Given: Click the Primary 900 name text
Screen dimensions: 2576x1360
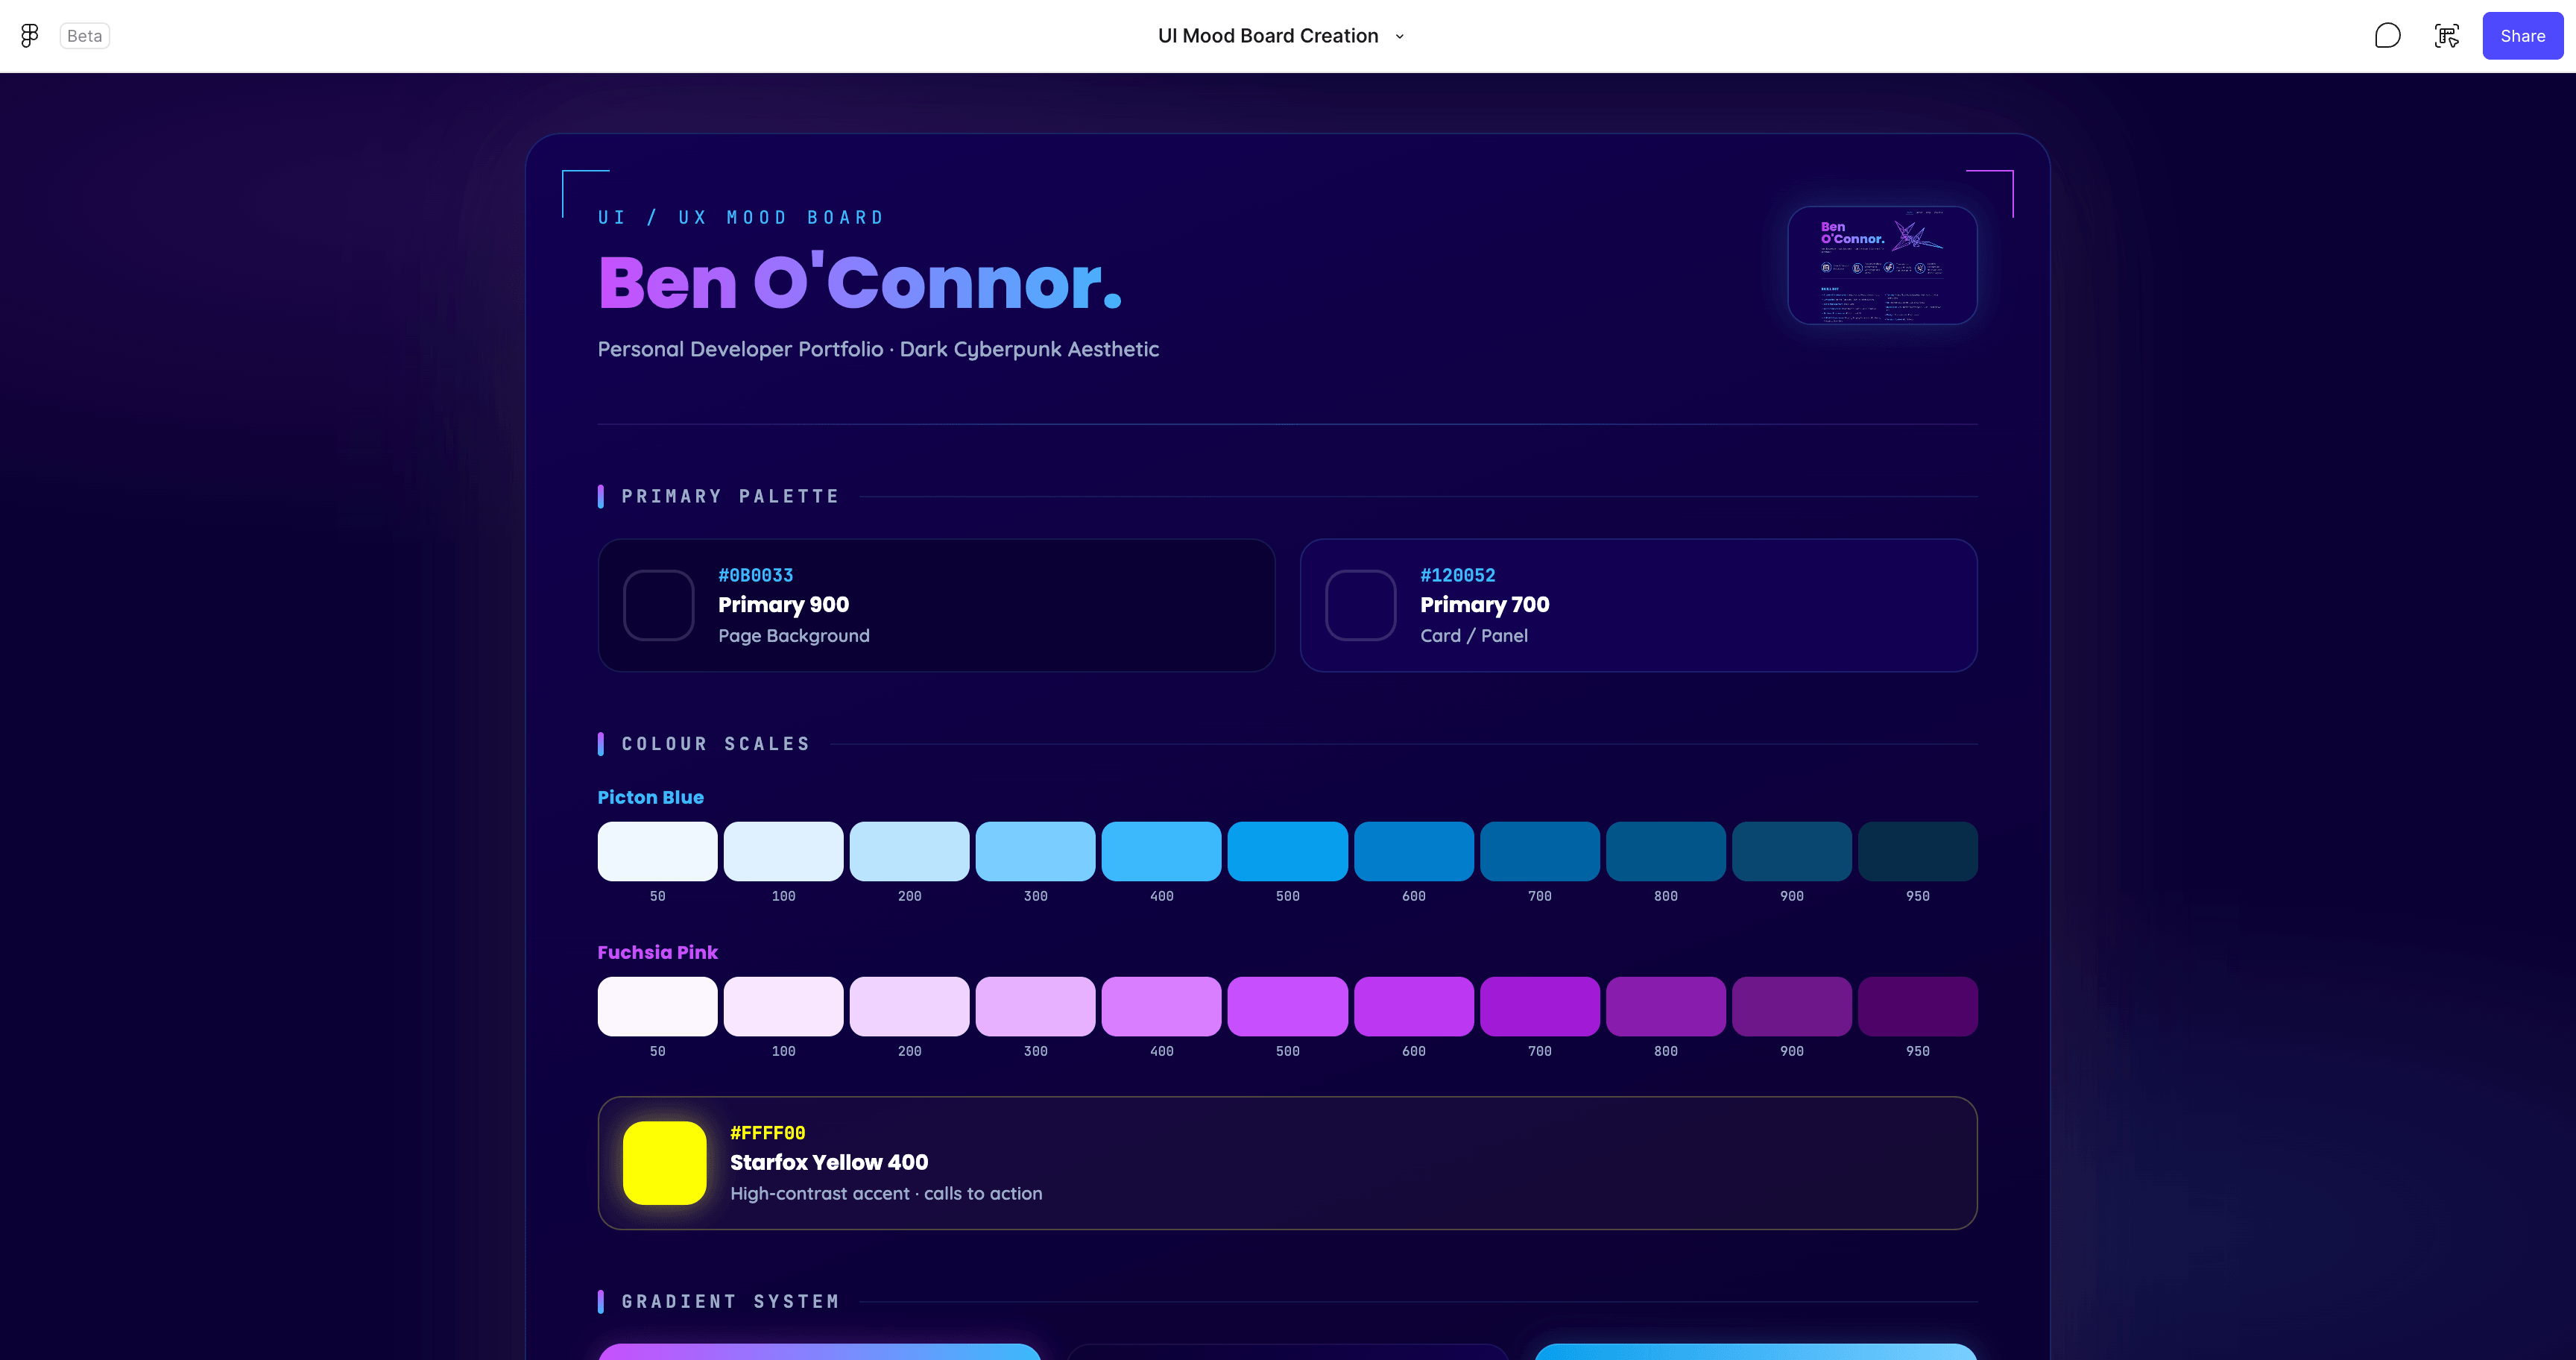Looking at the screenshot, I should tap(783, 604).
